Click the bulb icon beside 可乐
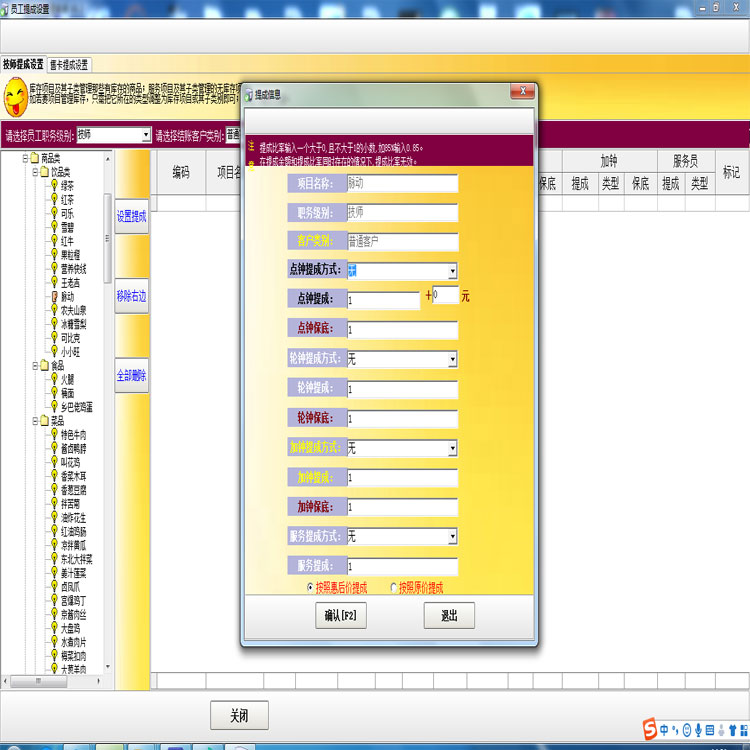The height and width of the screenshot is (750, 750). (x=54, y=213)
